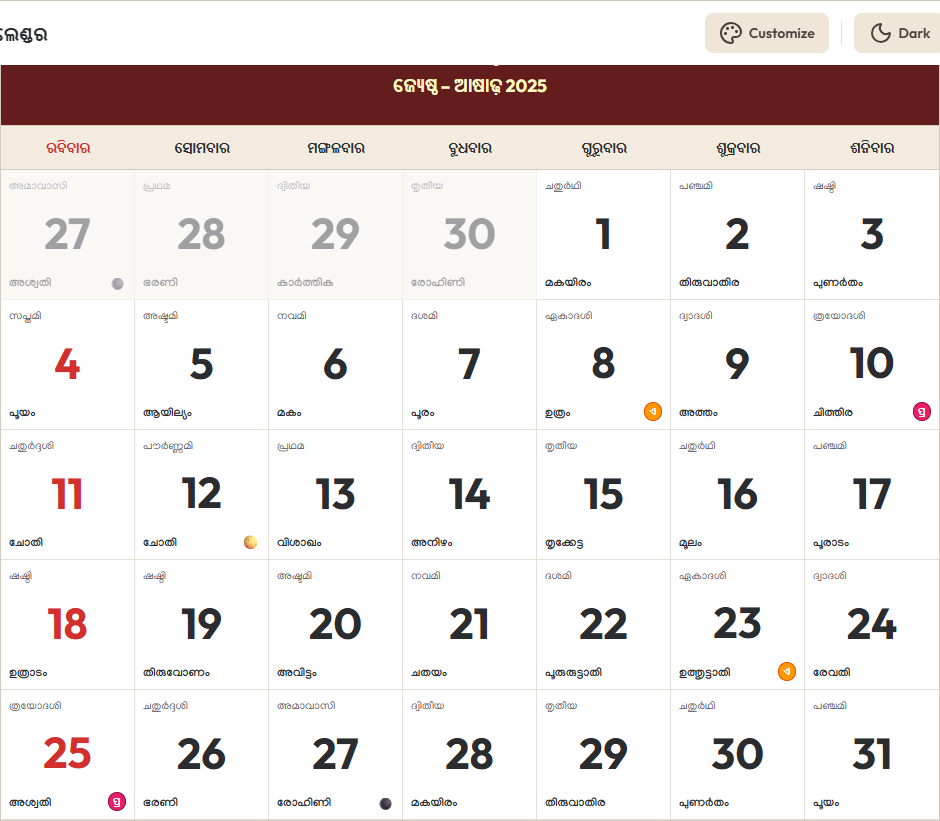Click the month title ଜ୍ୟେଷ୍ଠ – ଆଷାଢ଼ 2025
Screen dimensions: 940x821
[x=470, y=86]
